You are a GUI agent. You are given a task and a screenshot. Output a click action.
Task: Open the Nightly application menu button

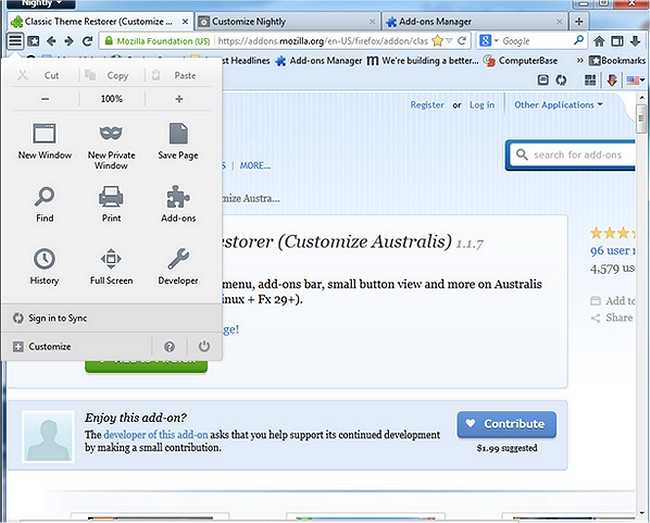coord(41,4)
